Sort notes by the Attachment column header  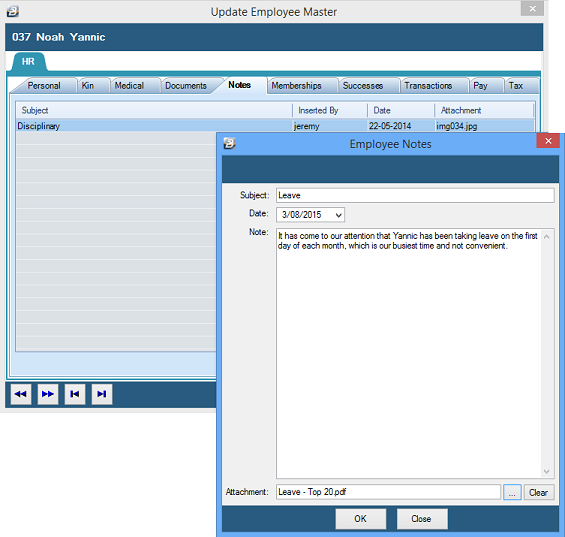click(x=484, y=110)
